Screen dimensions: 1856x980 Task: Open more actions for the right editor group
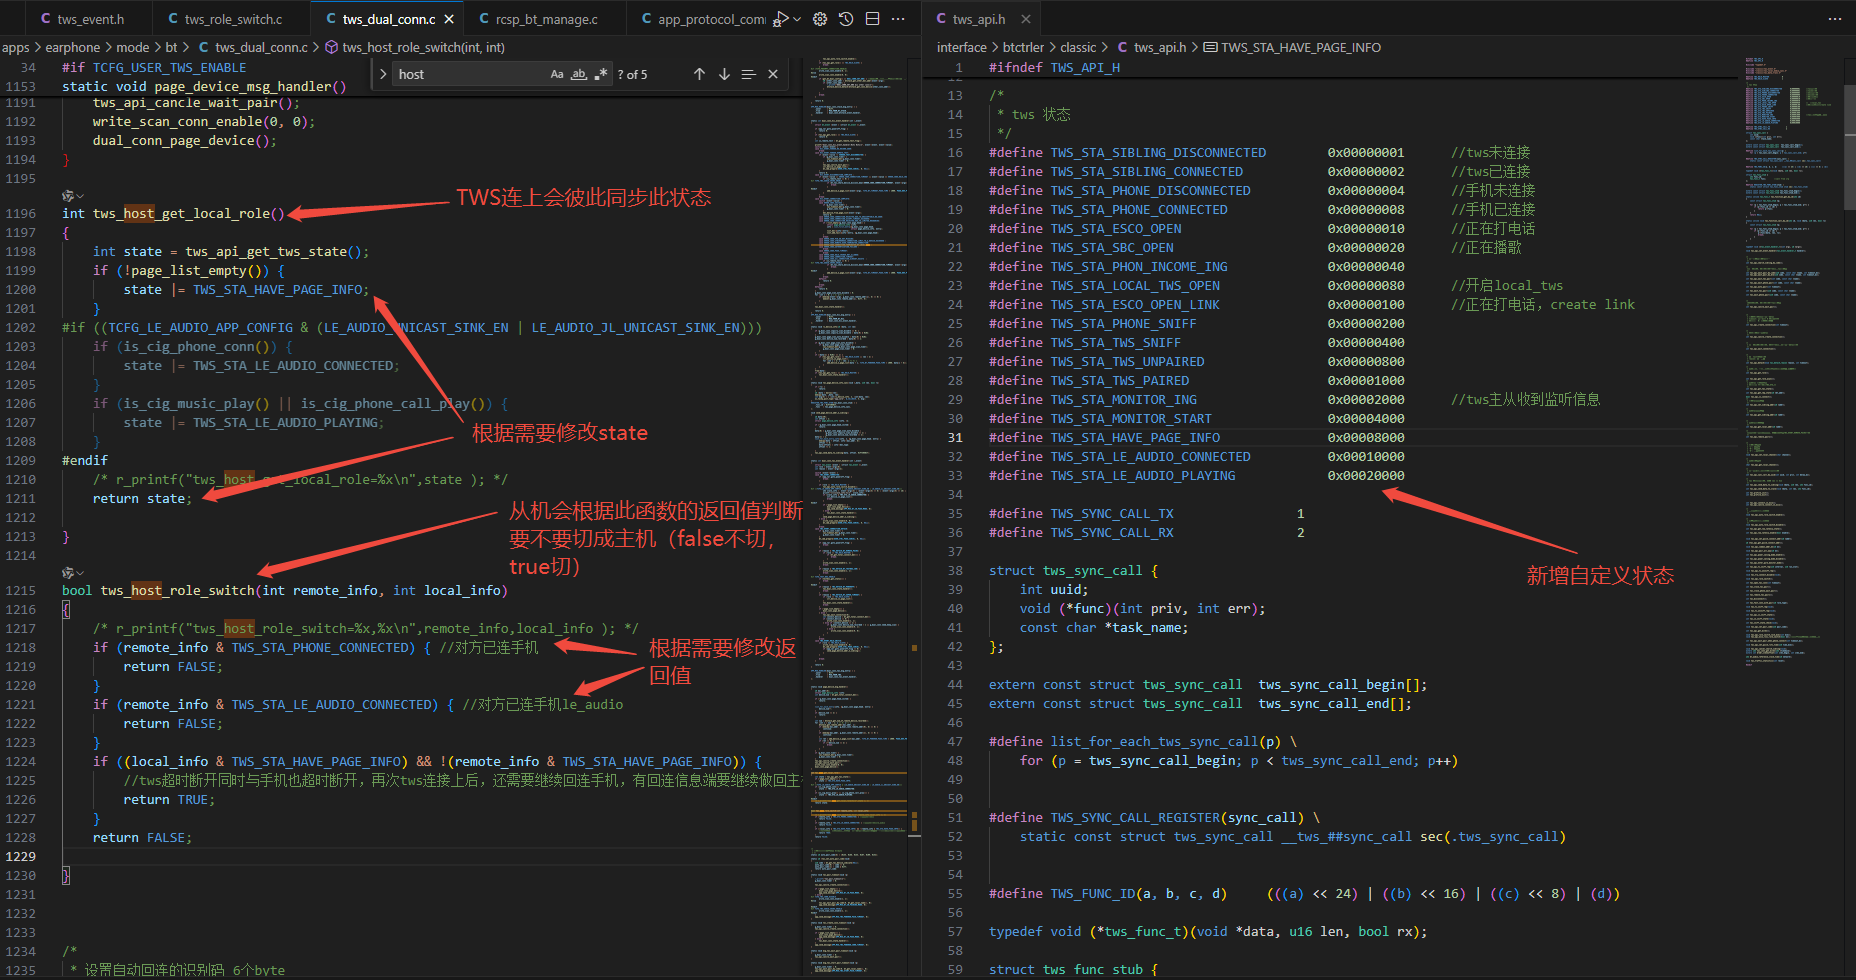[1834, 19]
